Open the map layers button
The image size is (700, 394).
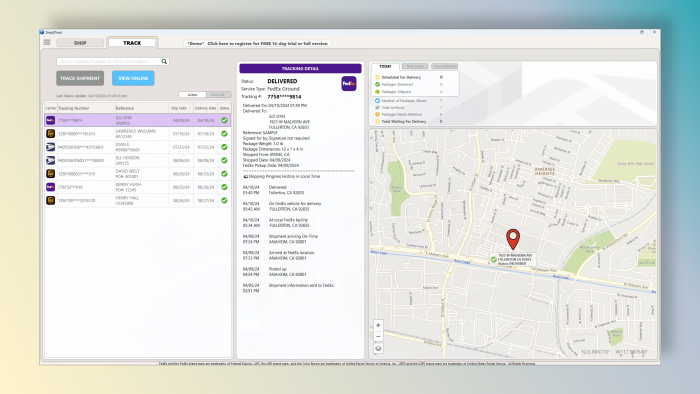pos(378,348)
